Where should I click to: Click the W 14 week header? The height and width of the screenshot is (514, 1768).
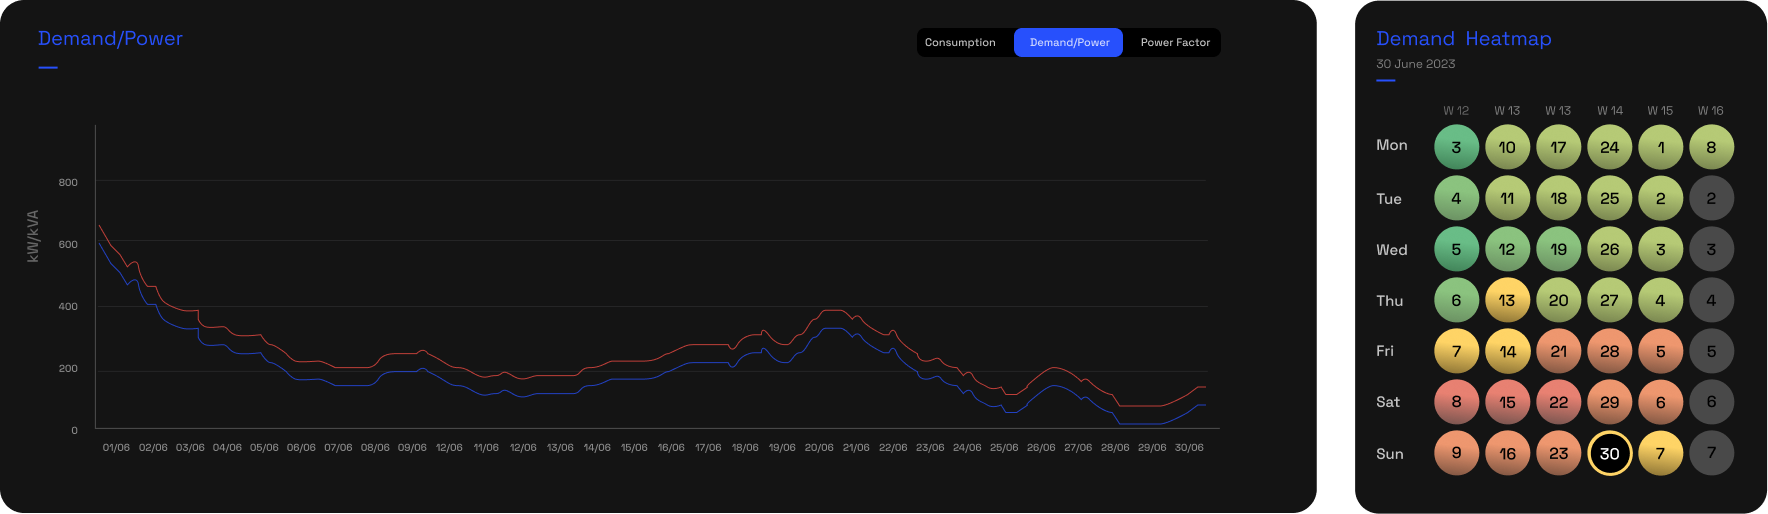click(1609, 111)
